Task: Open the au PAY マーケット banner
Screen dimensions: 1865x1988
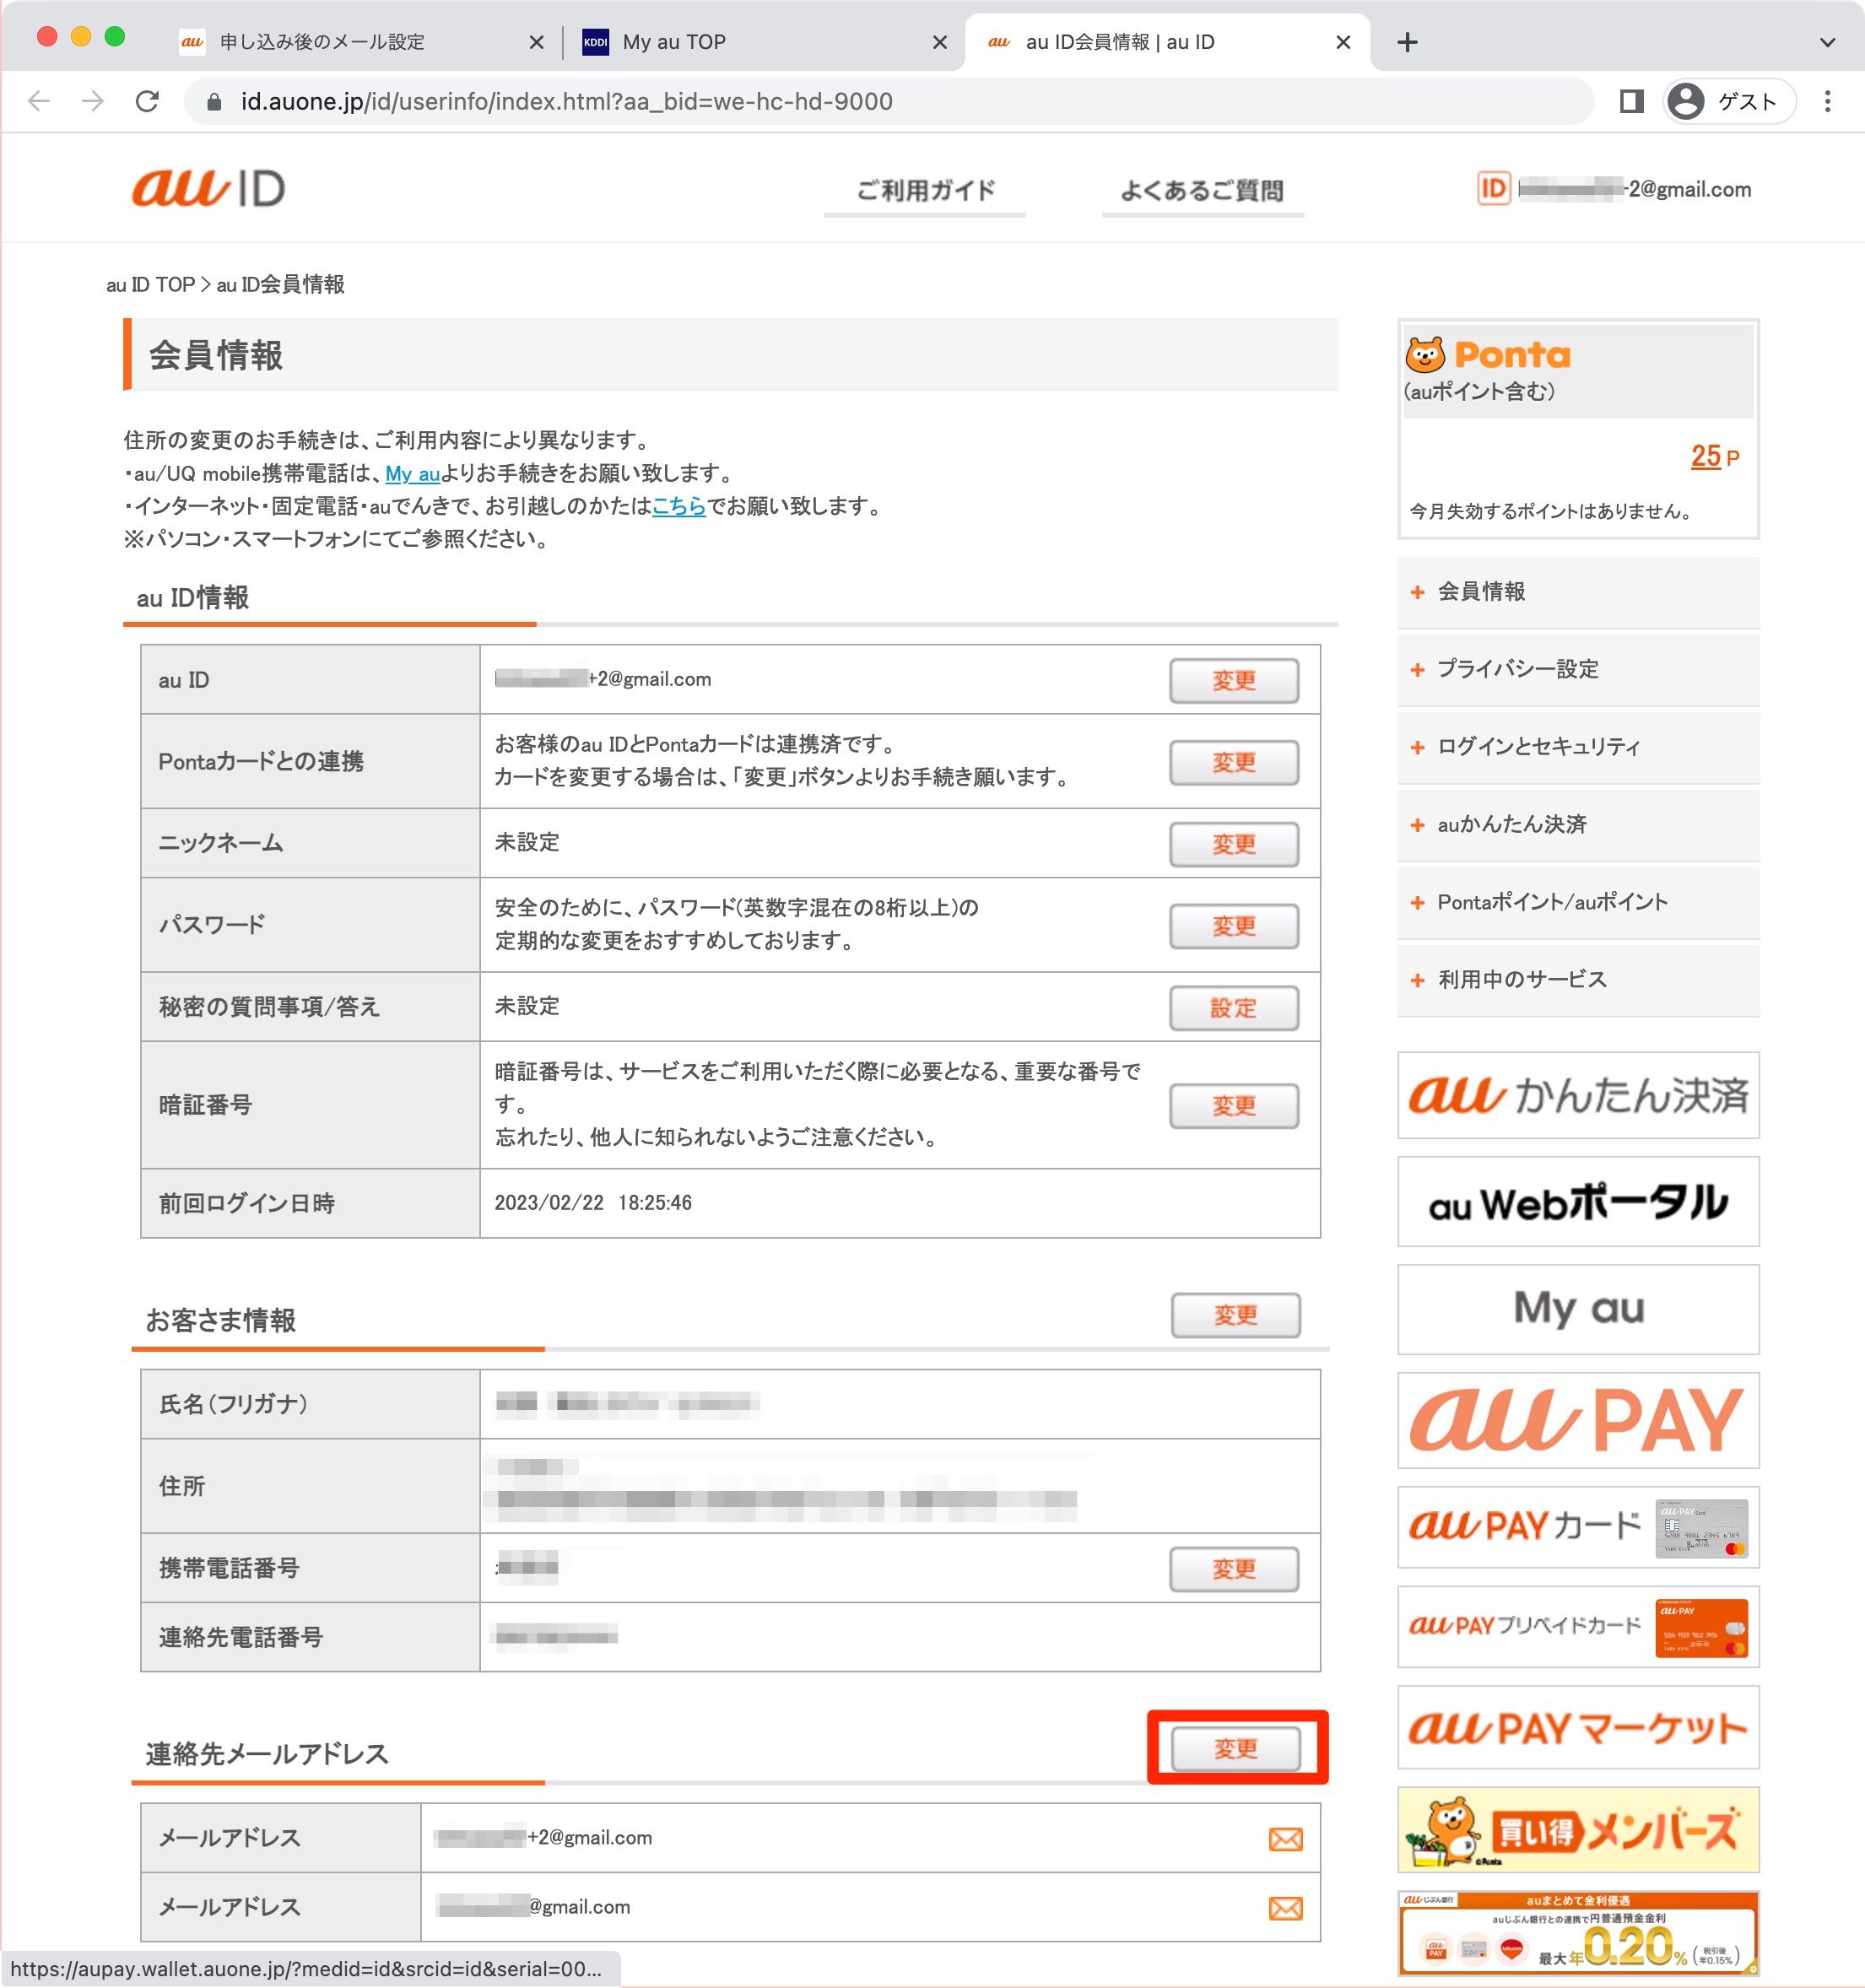Action: [1578, 1728]
